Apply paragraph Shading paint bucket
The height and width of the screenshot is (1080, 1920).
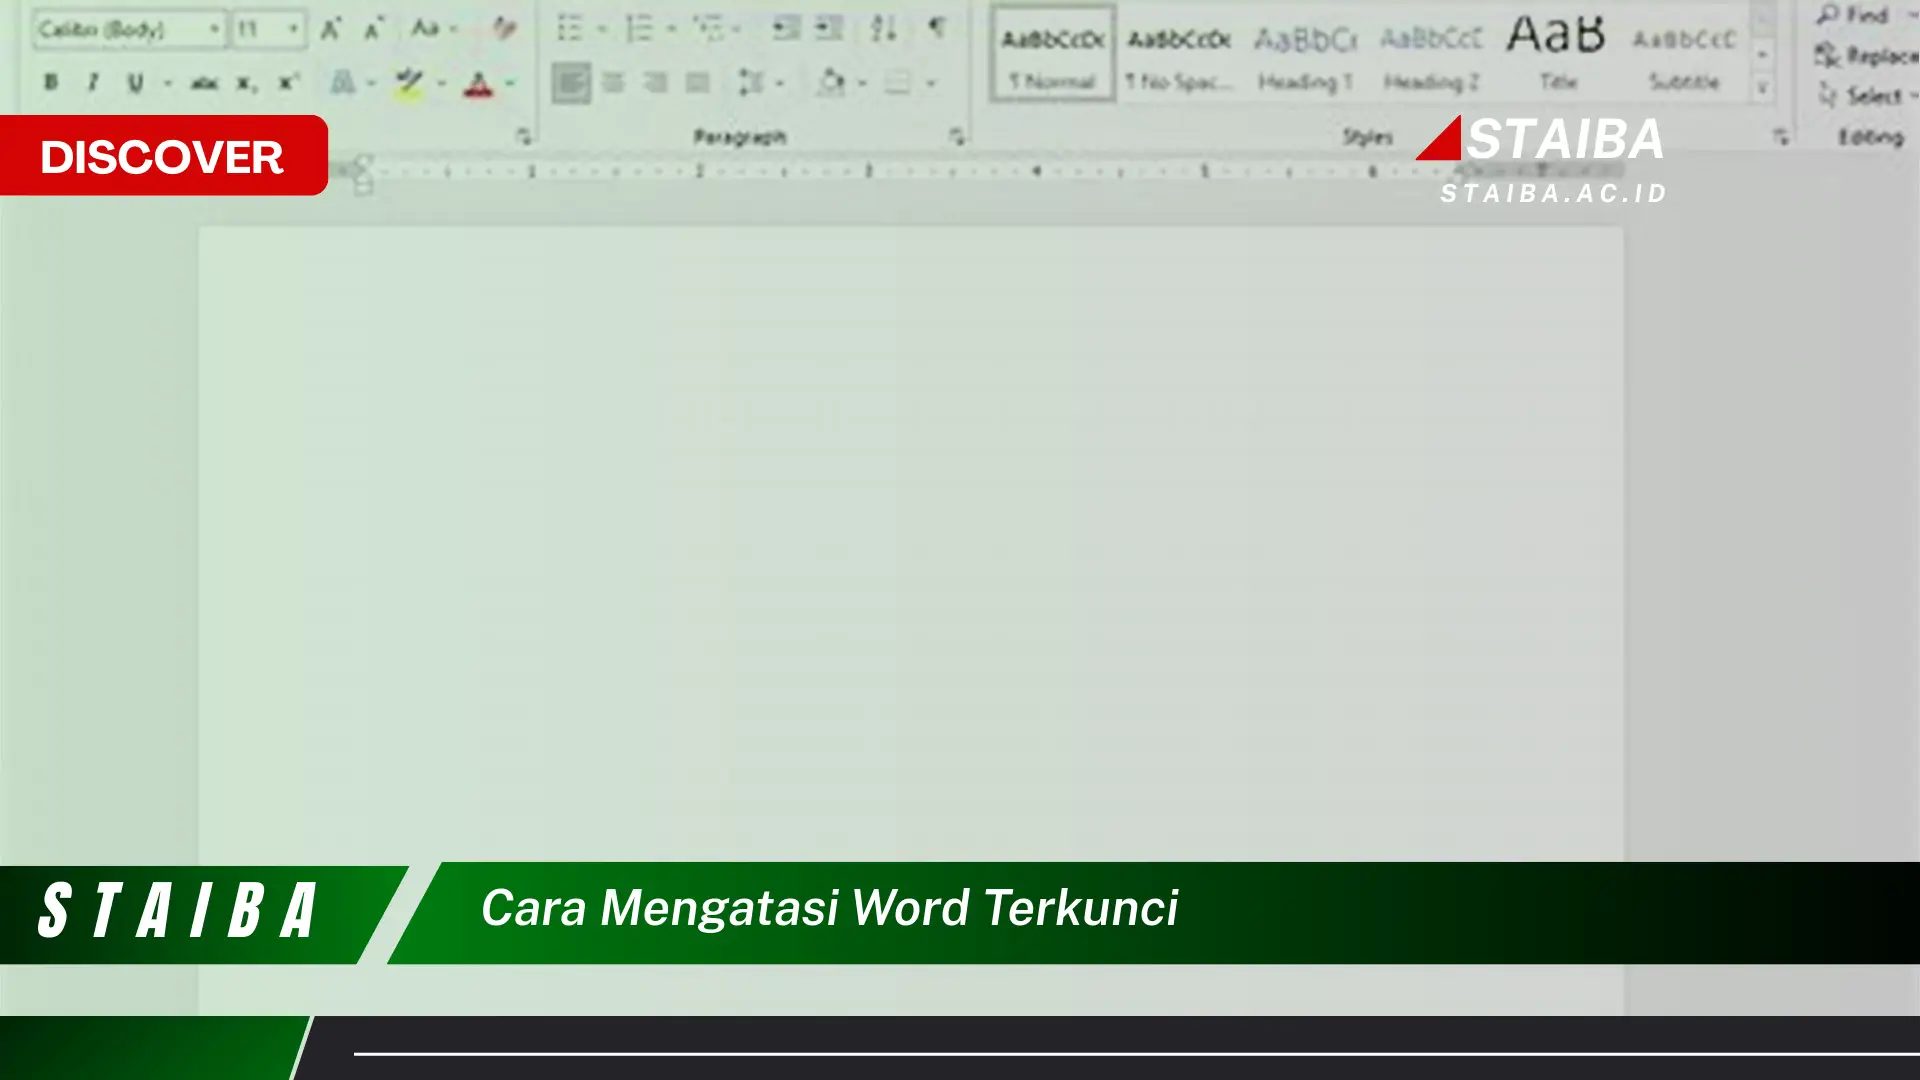[x=830, y=82]
